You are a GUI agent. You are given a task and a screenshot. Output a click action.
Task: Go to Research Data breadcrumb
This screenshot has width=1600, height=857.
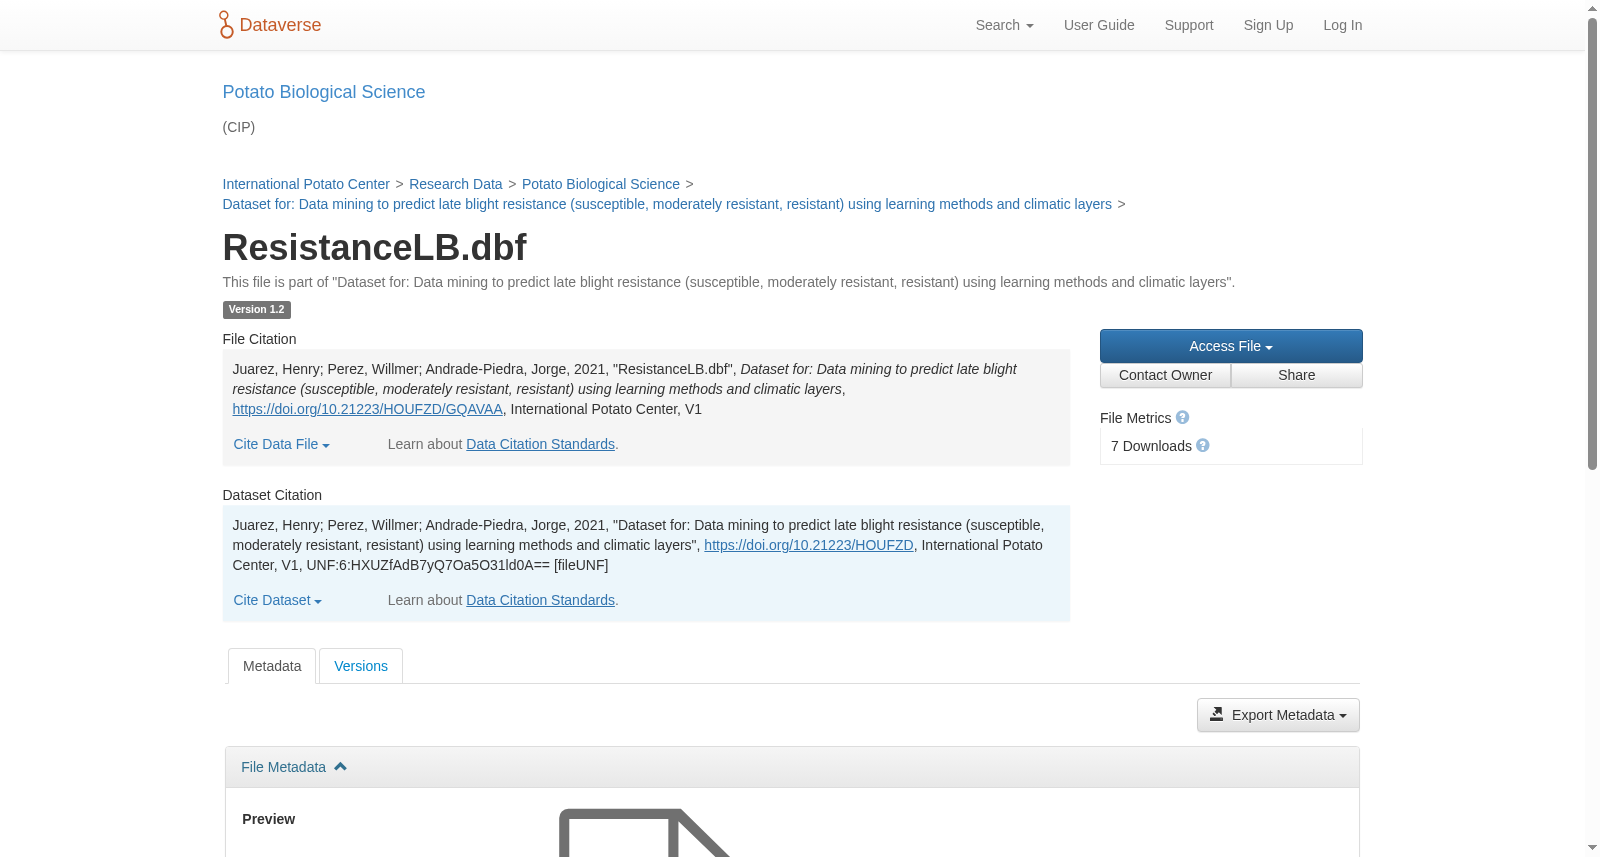455,184
